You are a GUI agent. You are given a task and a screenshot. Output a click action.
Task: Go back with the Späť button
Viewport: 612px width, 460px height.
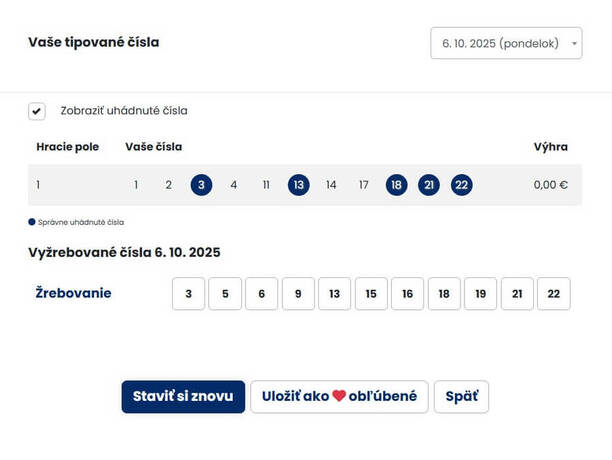tap(461, 397)
